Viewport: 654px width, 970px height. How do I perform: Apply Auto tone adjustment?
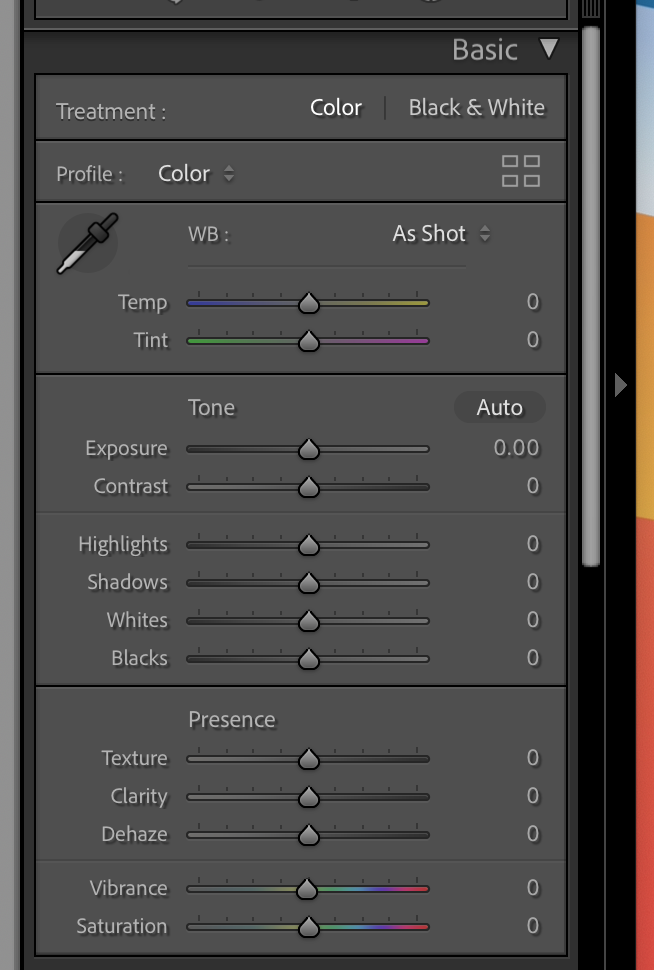click(499, 407)
